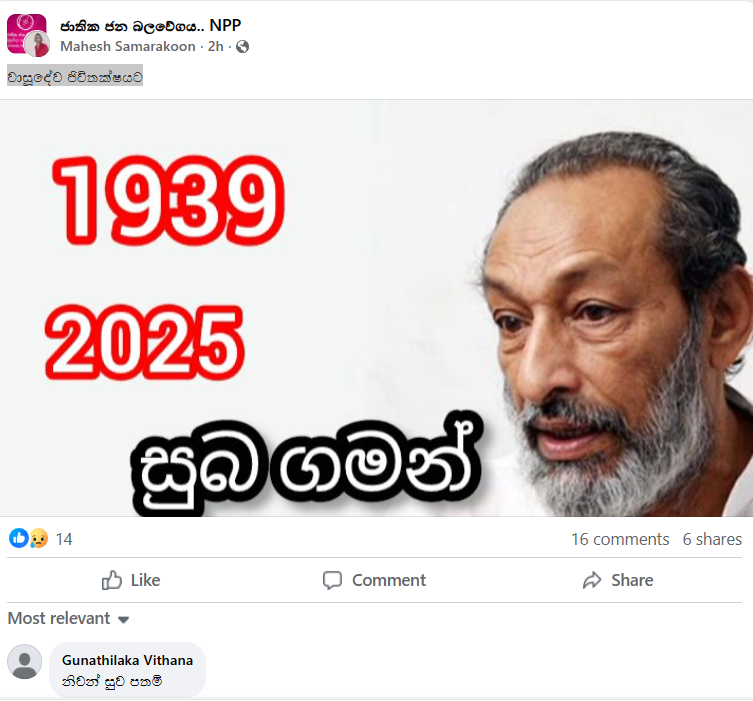Open Mahesh Samarakoon's small profile picture

tap(37, 44)
